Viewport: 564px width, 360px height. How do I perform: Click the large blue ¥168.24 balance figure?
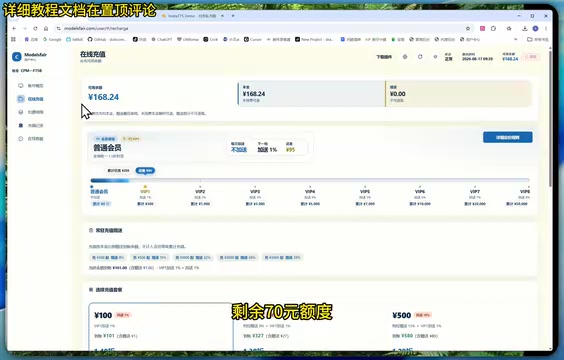click(103, 97)
